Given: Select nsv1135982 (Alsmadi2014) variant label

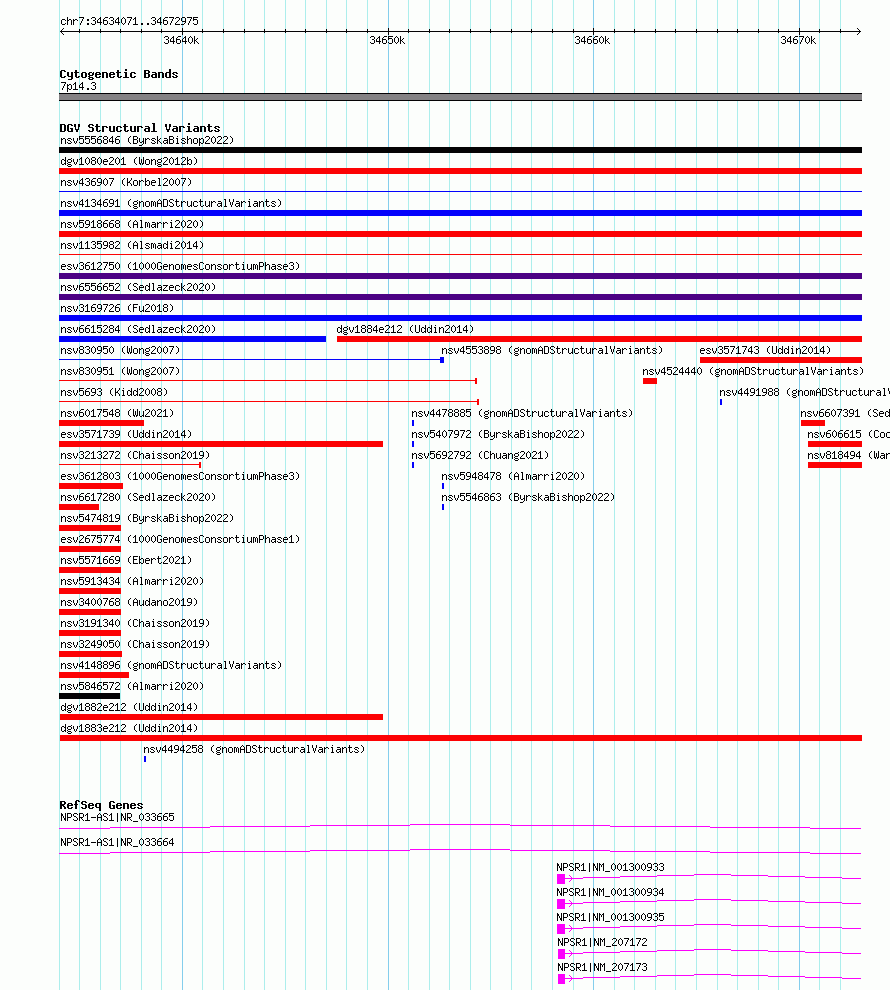Looking at the screenshot, I should 132,245.
